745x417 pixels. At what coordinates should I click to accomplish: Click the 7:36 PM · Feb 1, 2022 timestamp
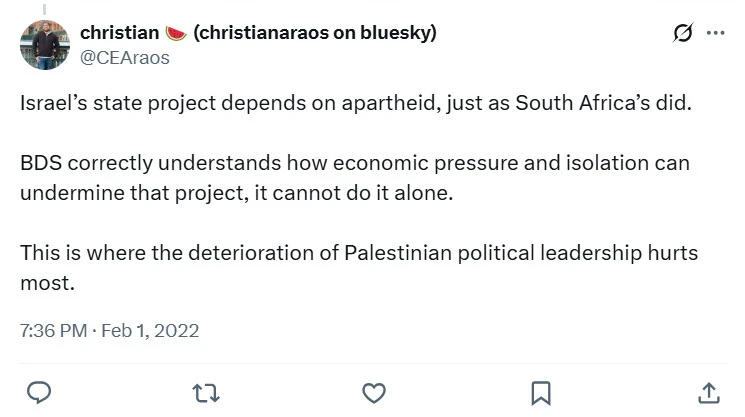coord(109,330)
